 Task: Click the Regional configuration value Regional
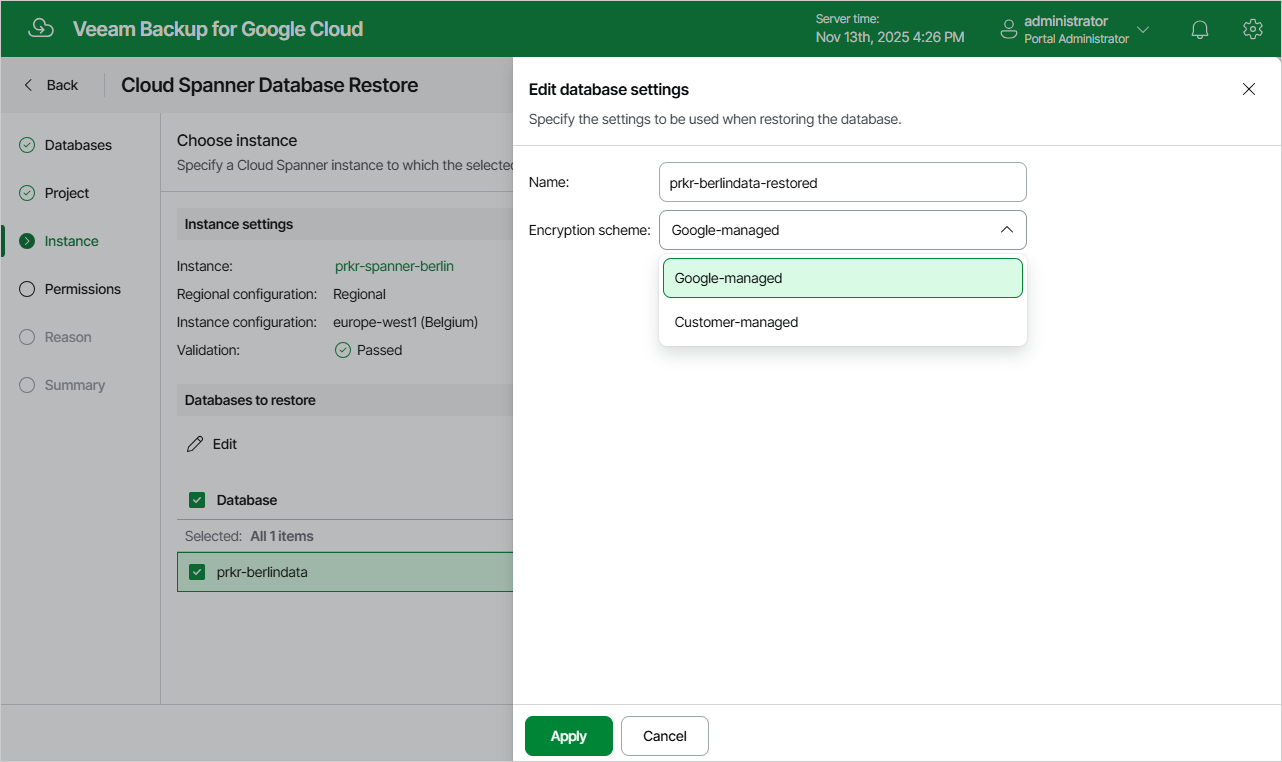tap(359, 294)
